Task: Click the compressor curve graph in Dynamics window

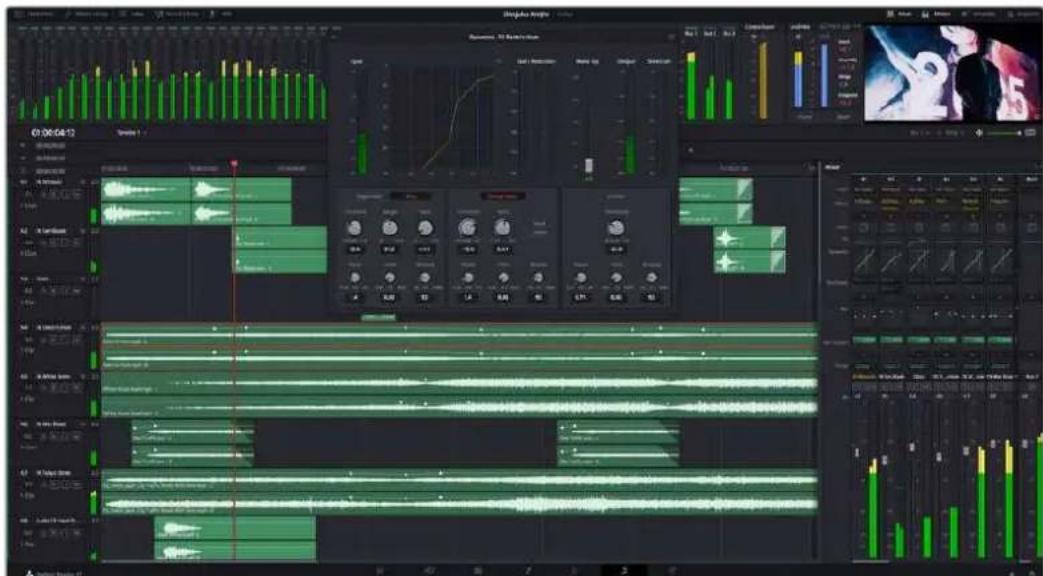Action: 442,120
